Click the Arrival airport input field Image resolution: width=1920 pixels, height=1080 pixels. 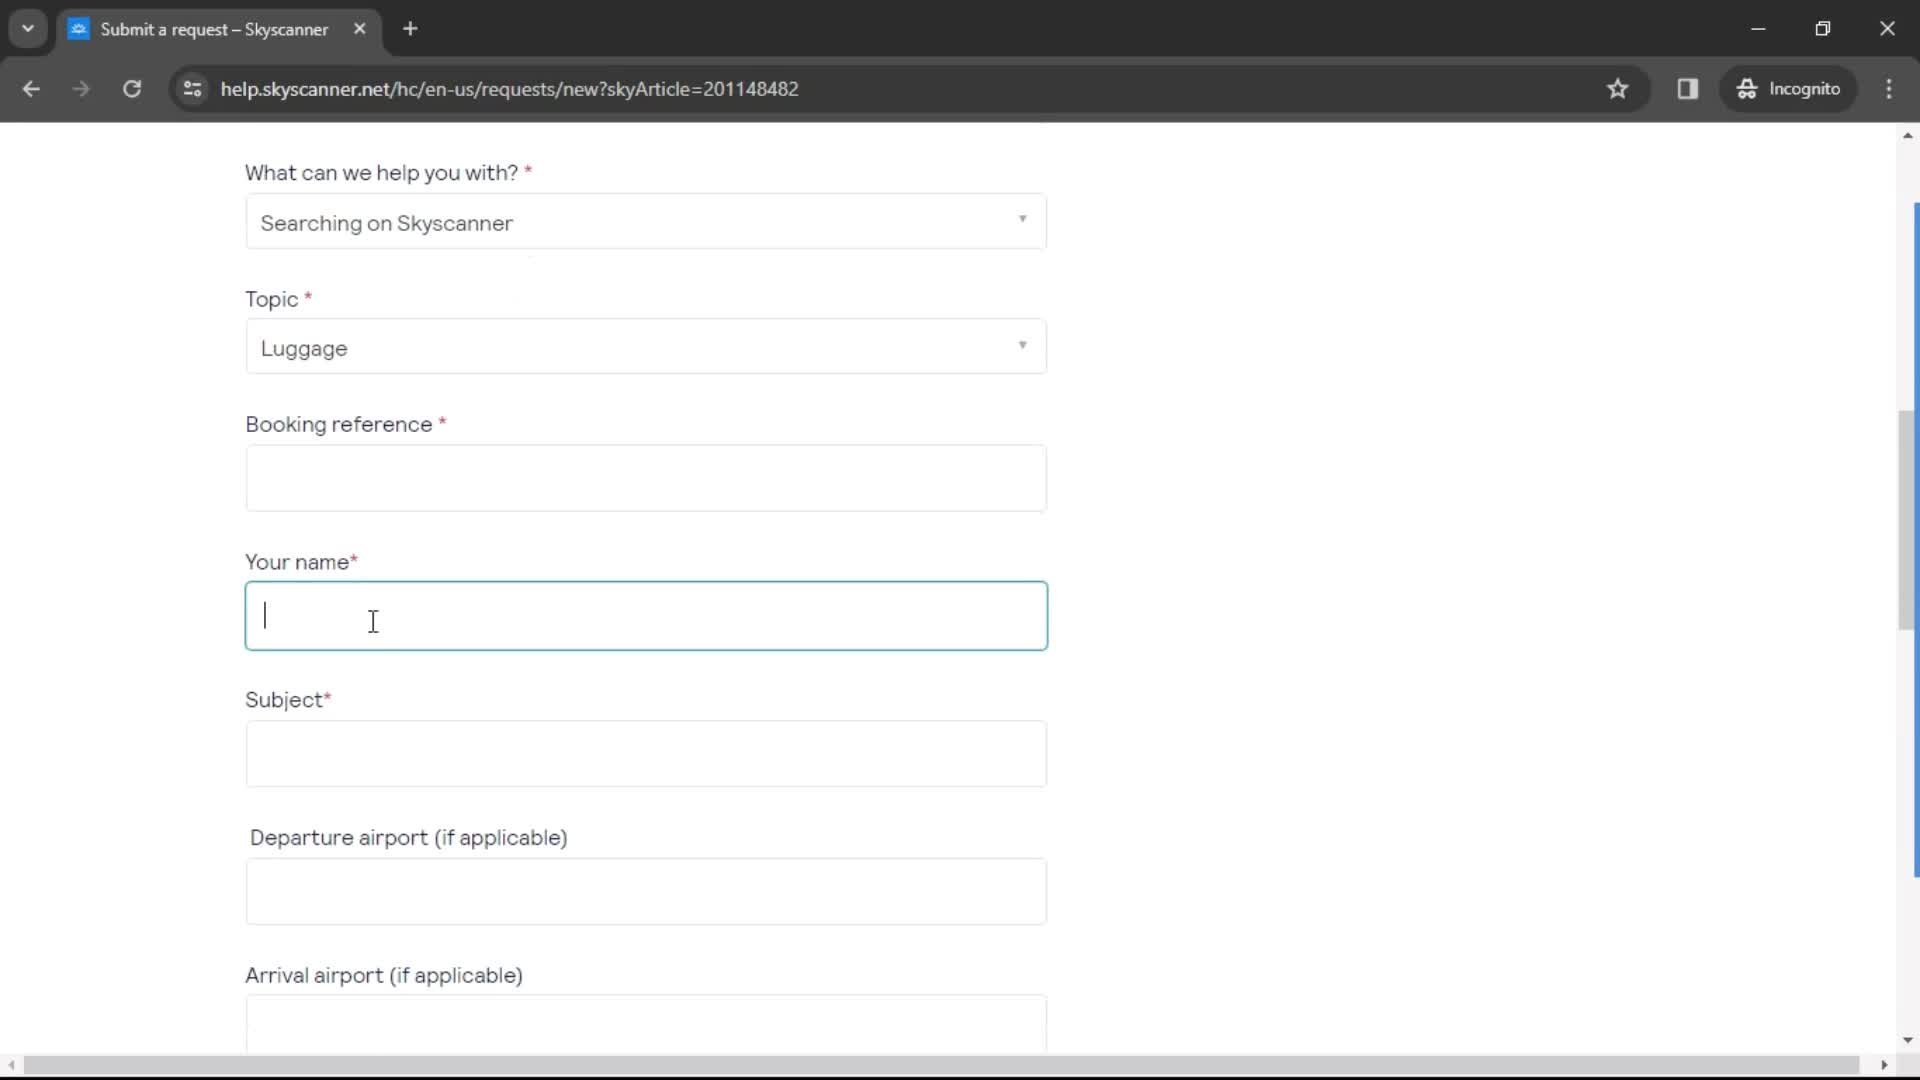[x=646, y=1023]
